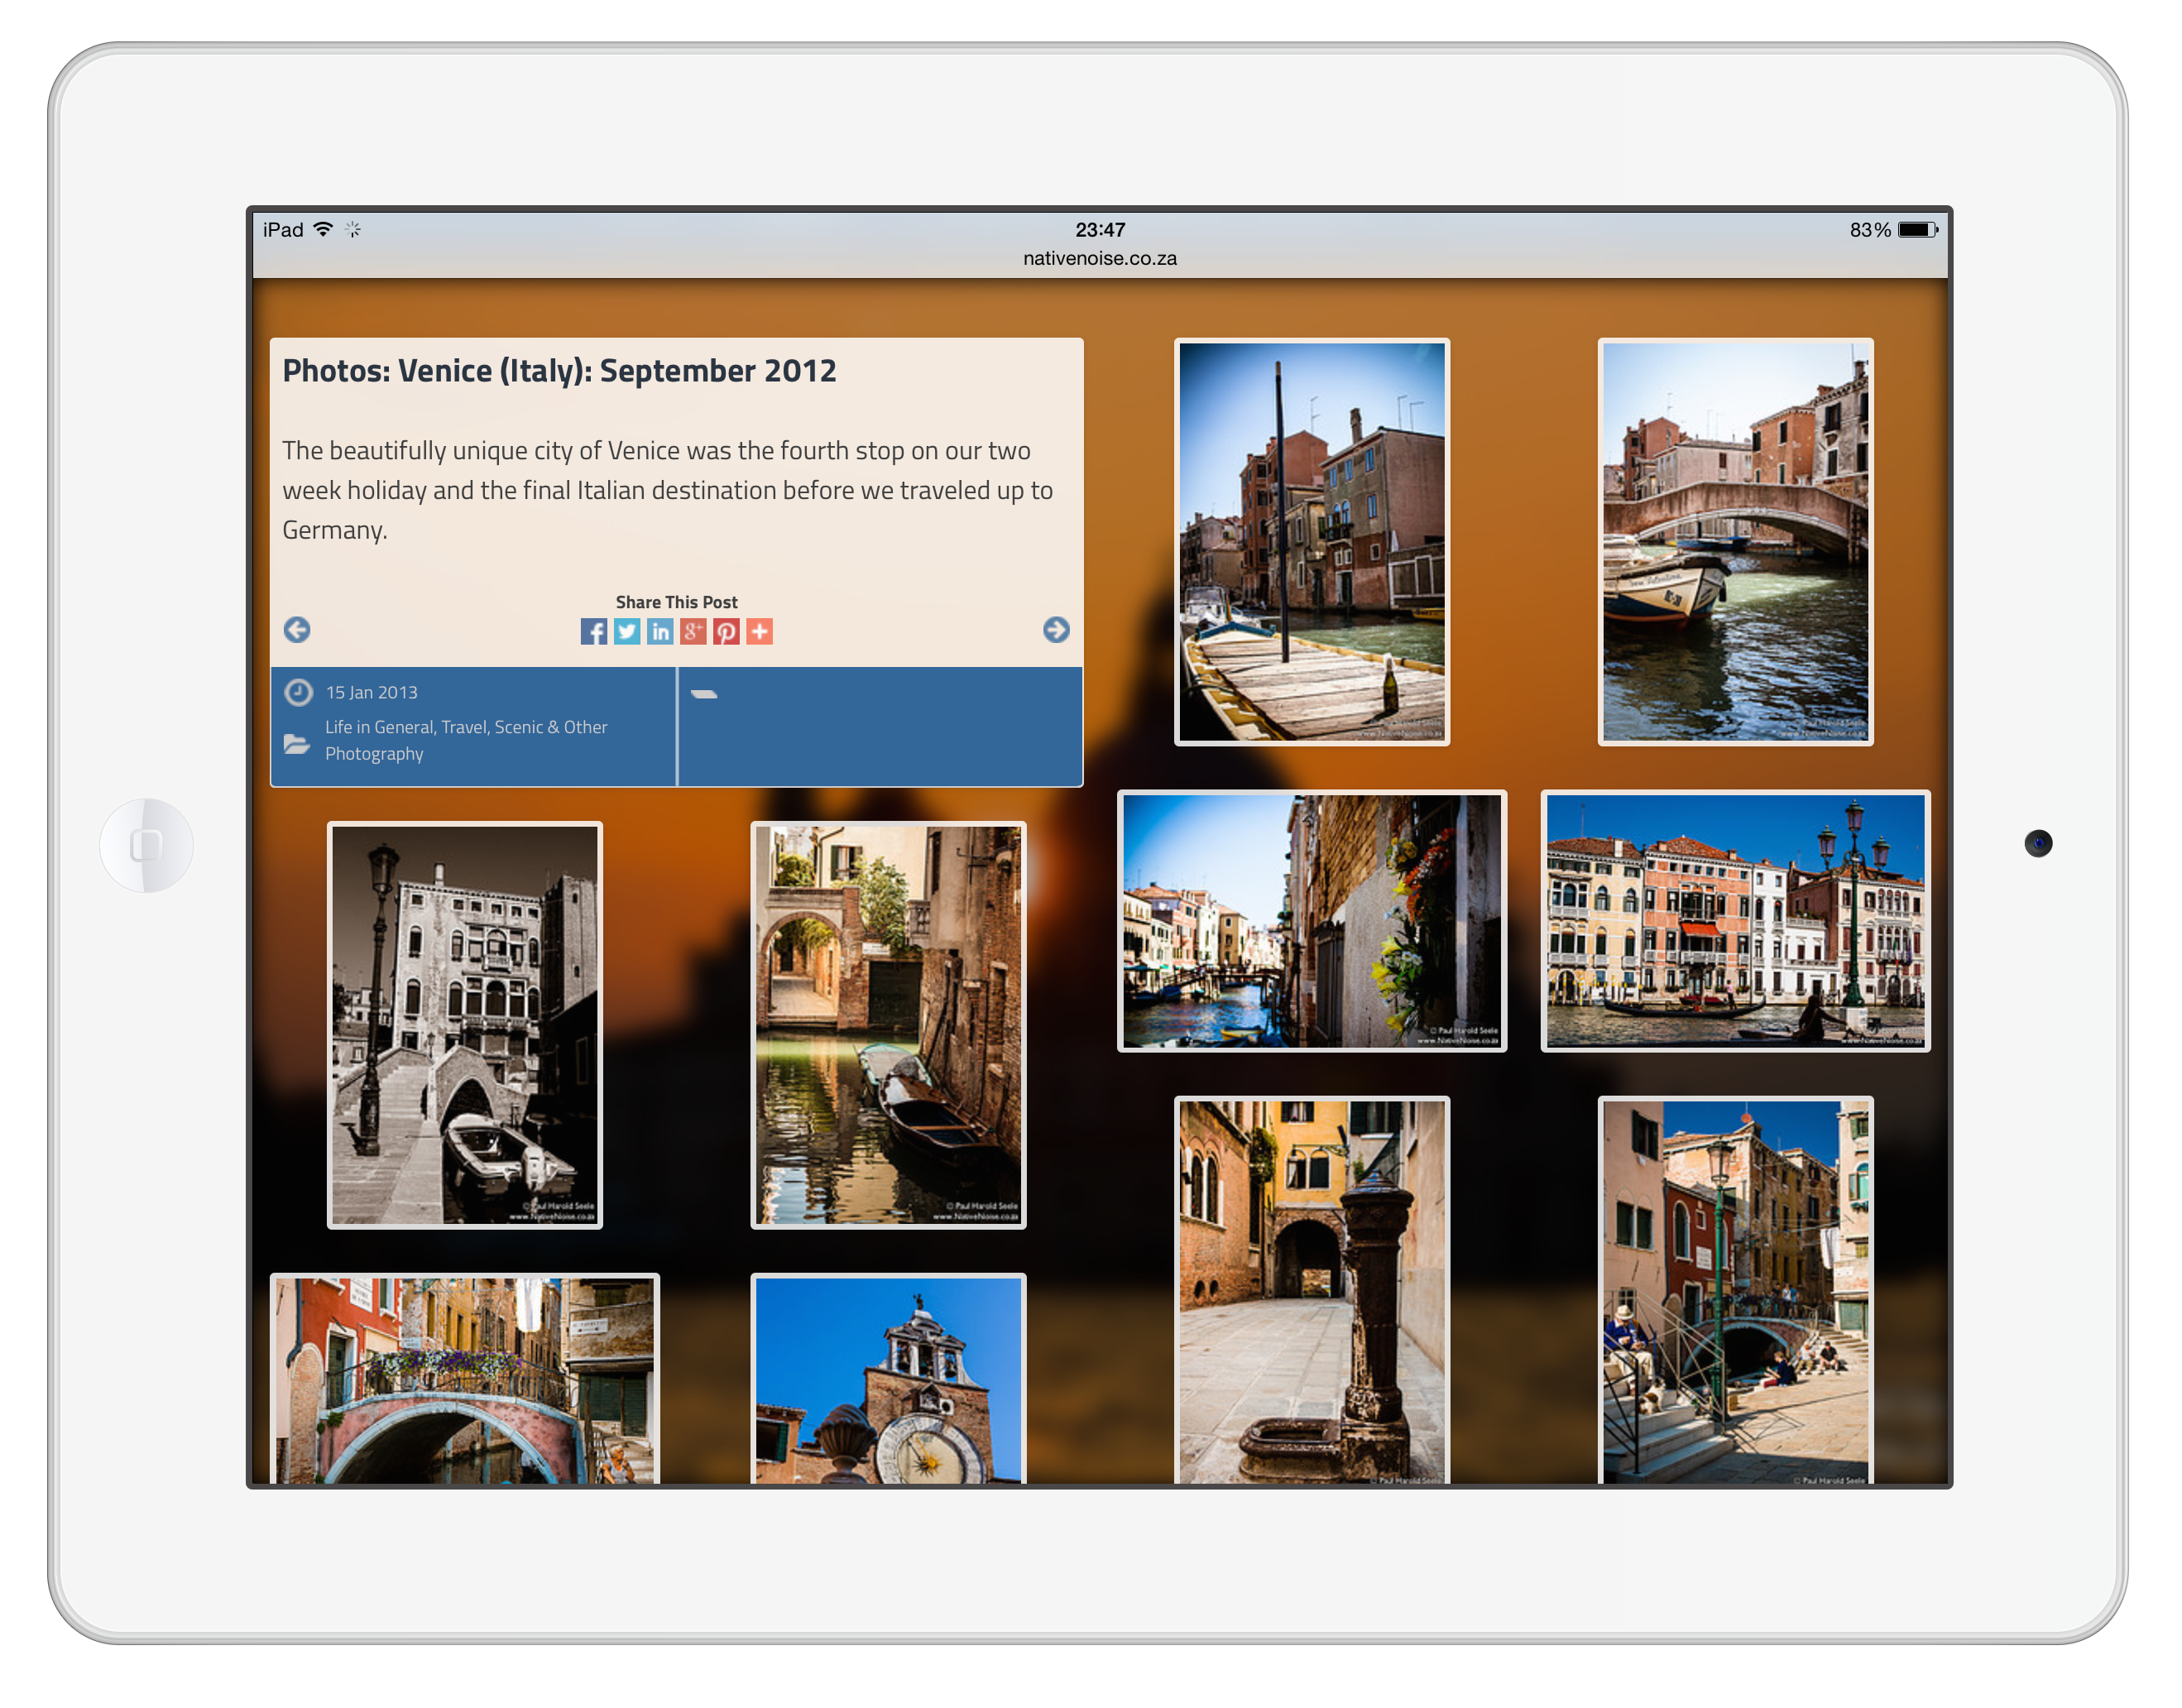Image resolution: width=2182 pixels, height=1708 pixels.
Task: Open the post title Photos: Venice (Italy)
Action: click(559, 371)
